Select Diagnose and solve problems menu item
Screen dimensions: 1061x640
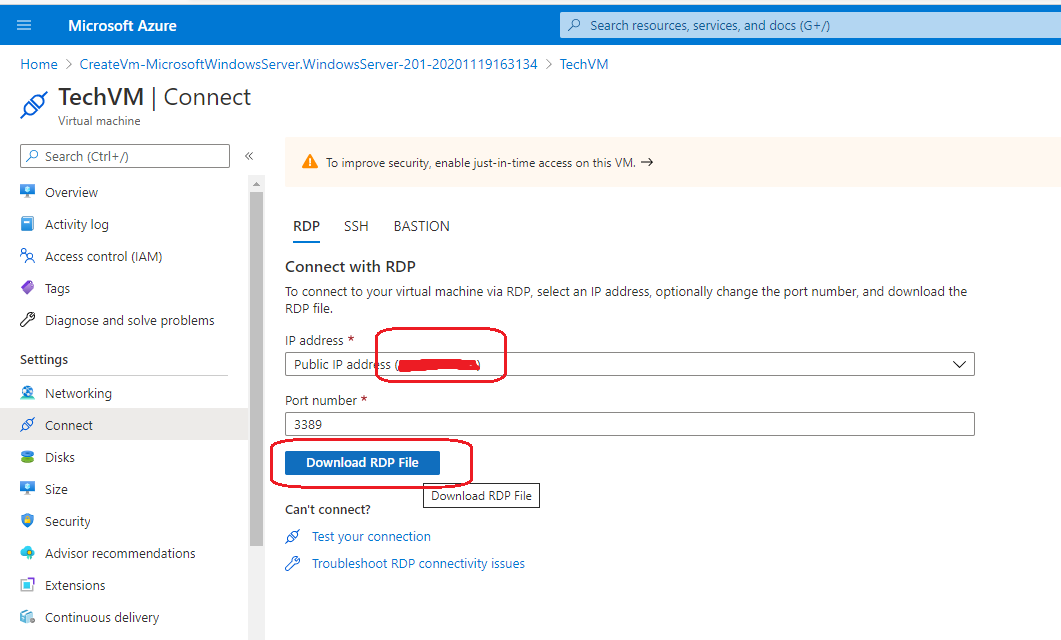pyautogui.click(x=125, y=320)
